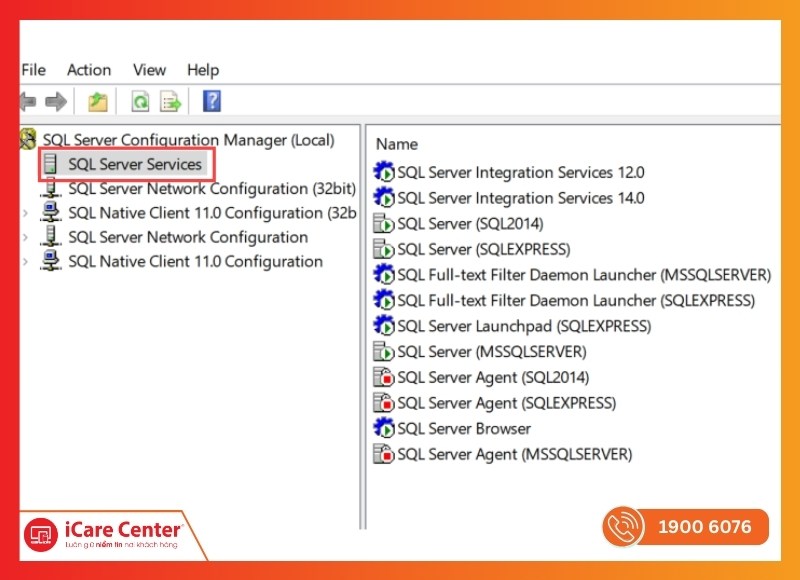Select SQL Server Agent (SQL2014)

click(x=493, y=377)
